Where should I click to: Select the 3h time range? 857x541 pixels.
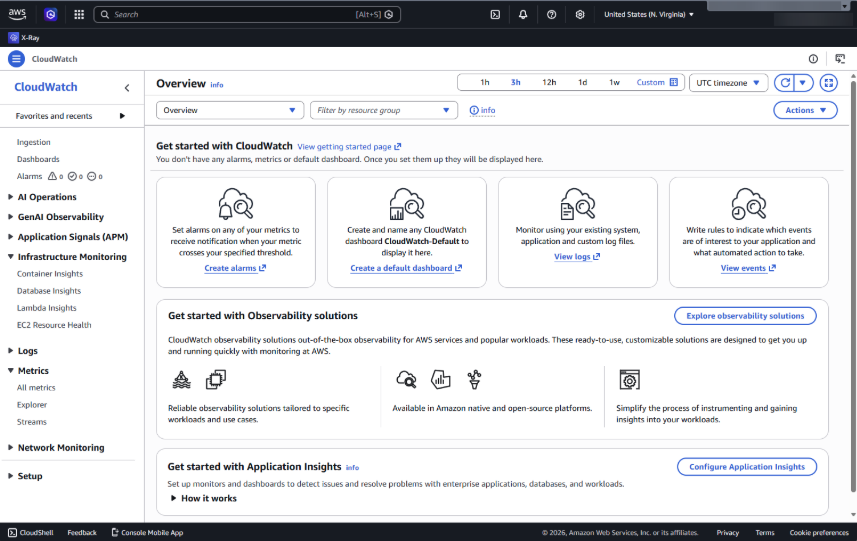515,83
